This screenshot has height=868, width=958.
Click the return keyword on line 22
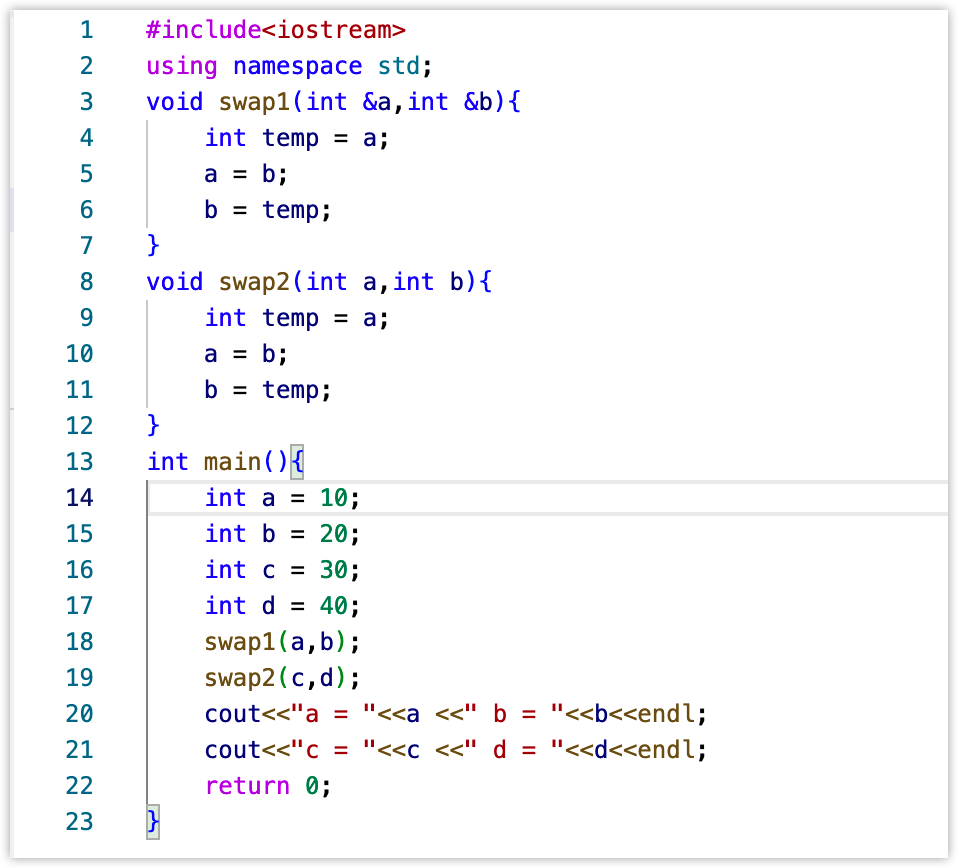[x=247, y=786]
